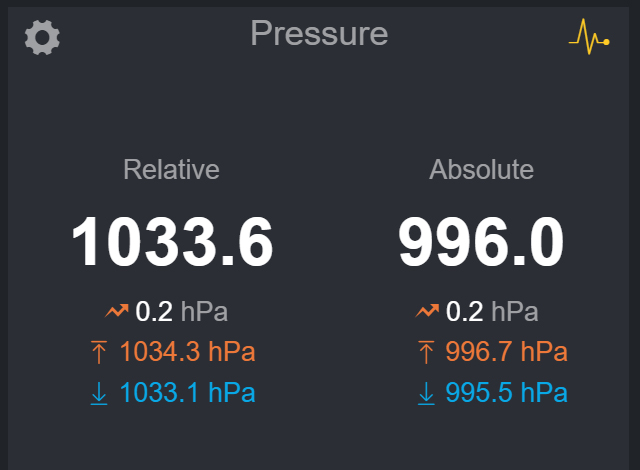640x470 pixels.
Task: Click the relative daily low down-arrow icon
Action: (x=99, y=393)
